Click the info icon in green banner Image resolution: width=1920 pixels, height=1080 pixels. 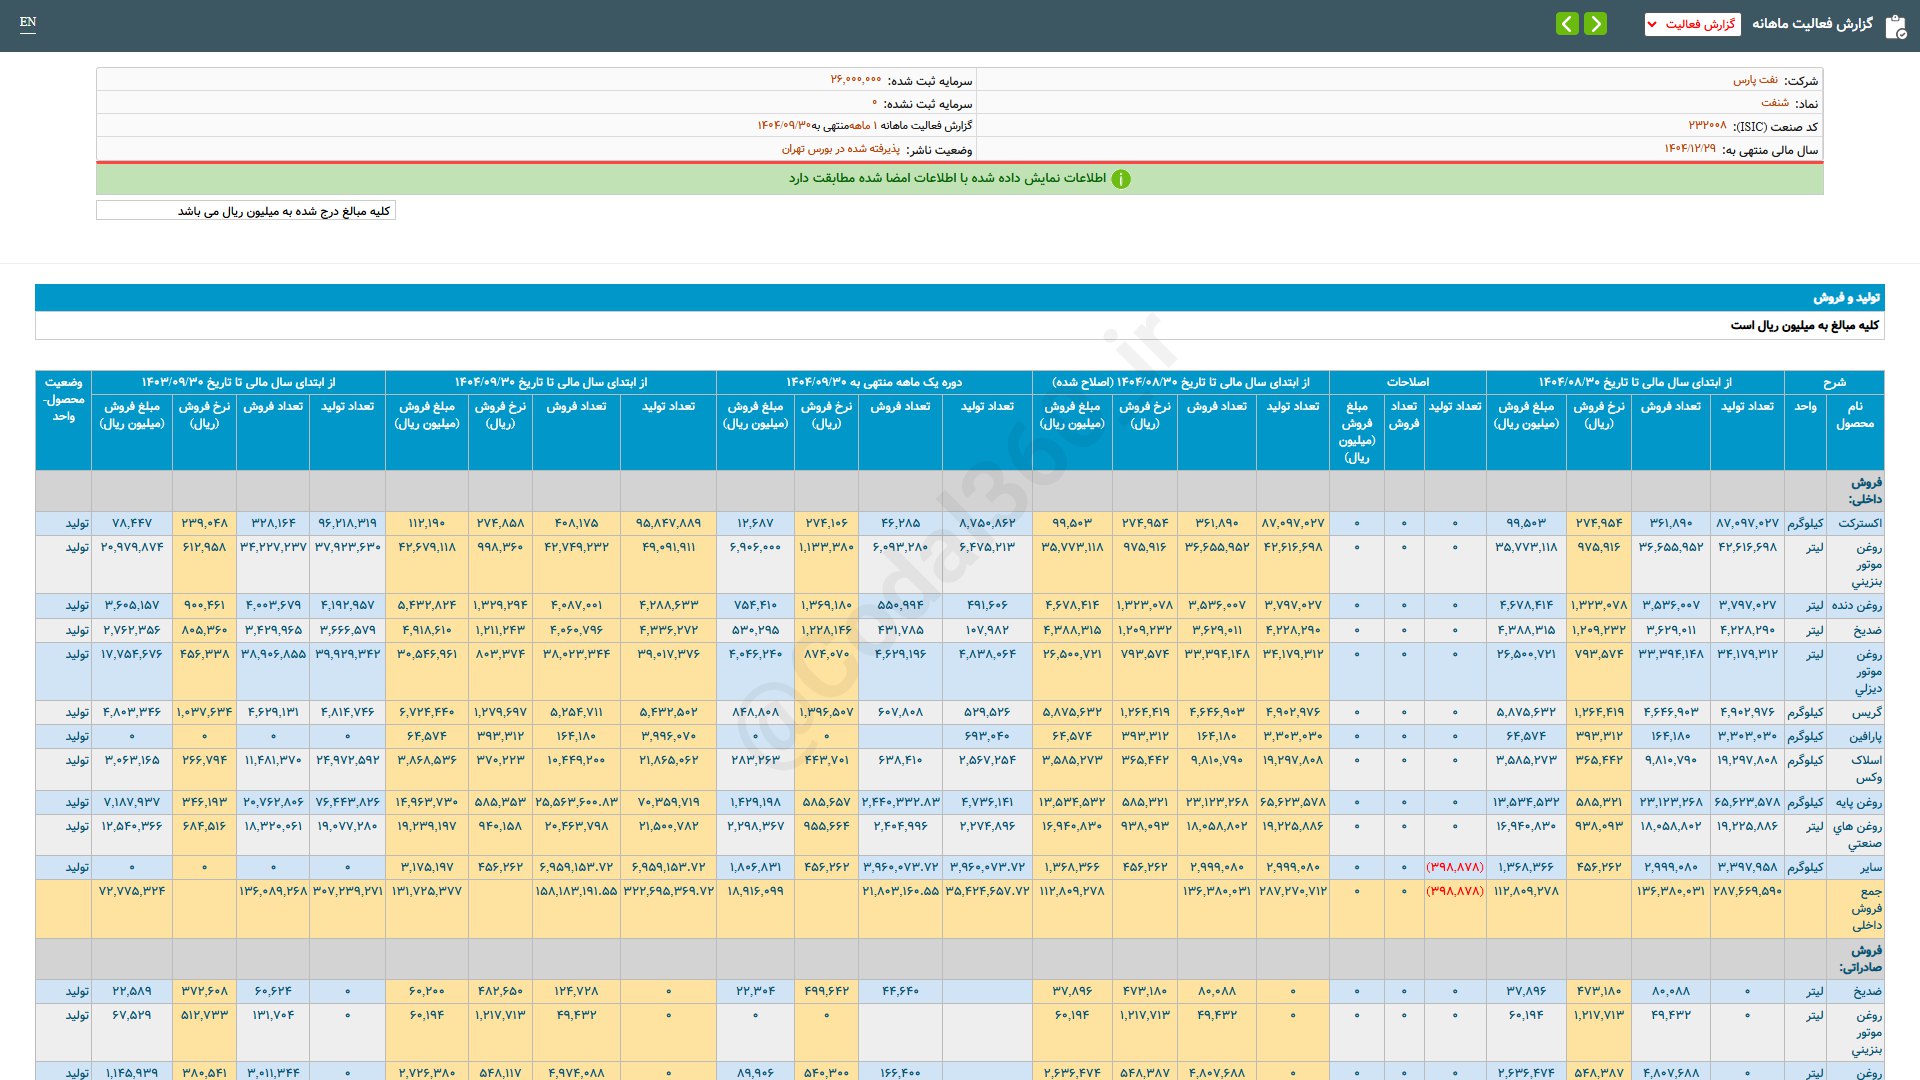(x=1121, y=179)
